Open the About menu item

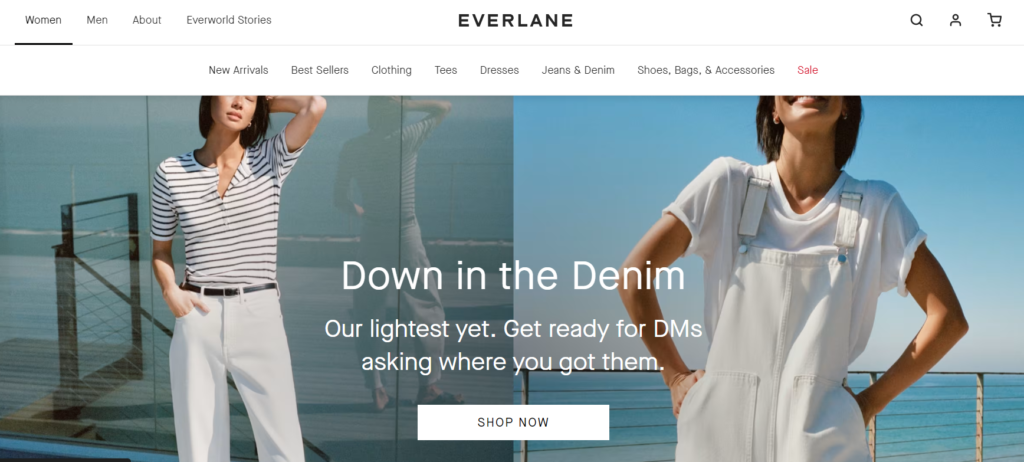tap(147, 20)
